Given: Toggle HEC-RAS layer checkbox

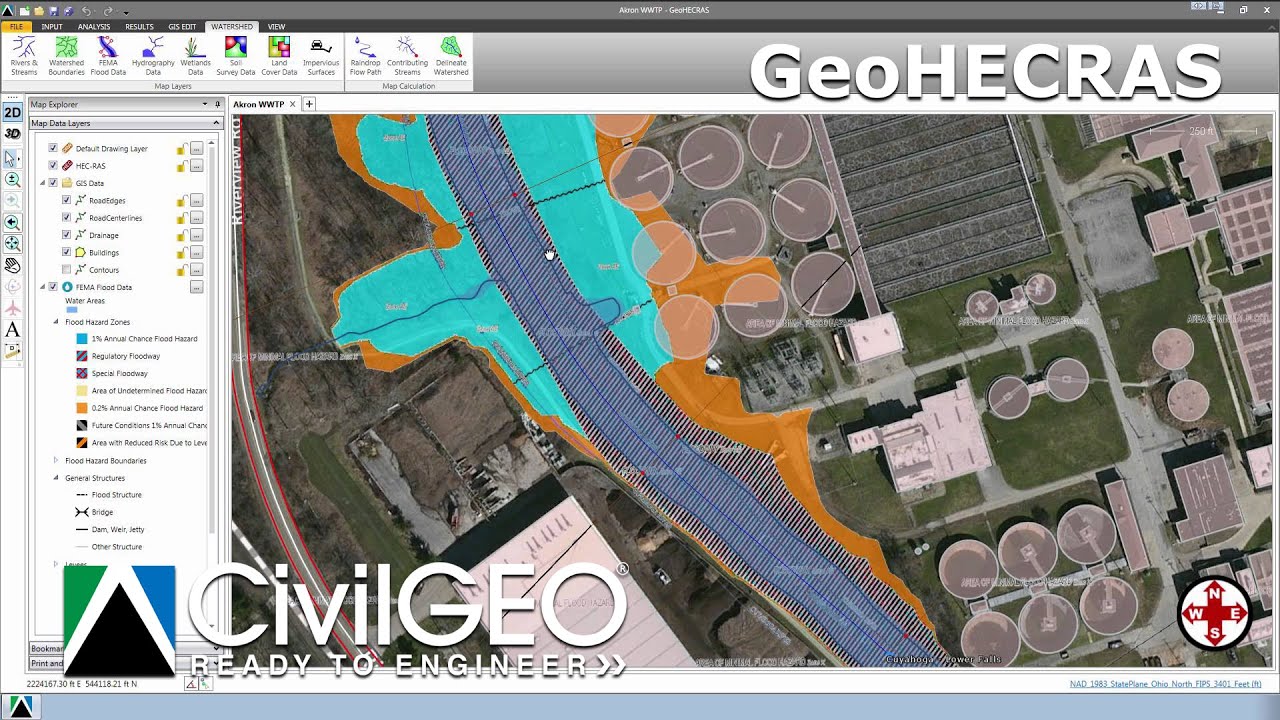Looking at the screenshot, I should (x=54, y=165).
